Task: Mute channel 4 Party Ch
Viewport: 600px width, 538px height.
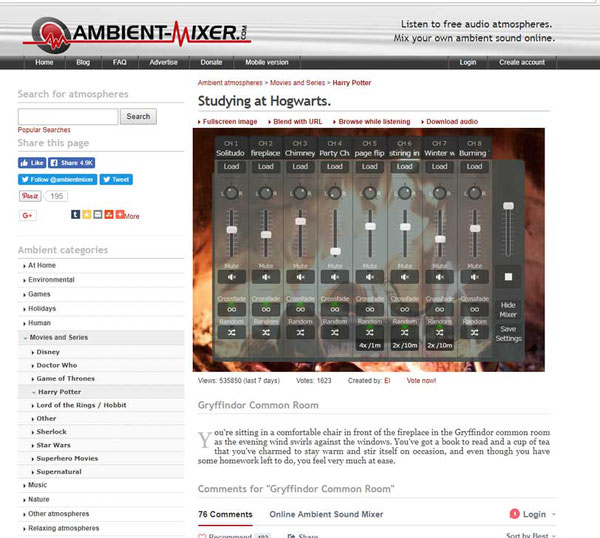Action: click(x=335, y=277)
